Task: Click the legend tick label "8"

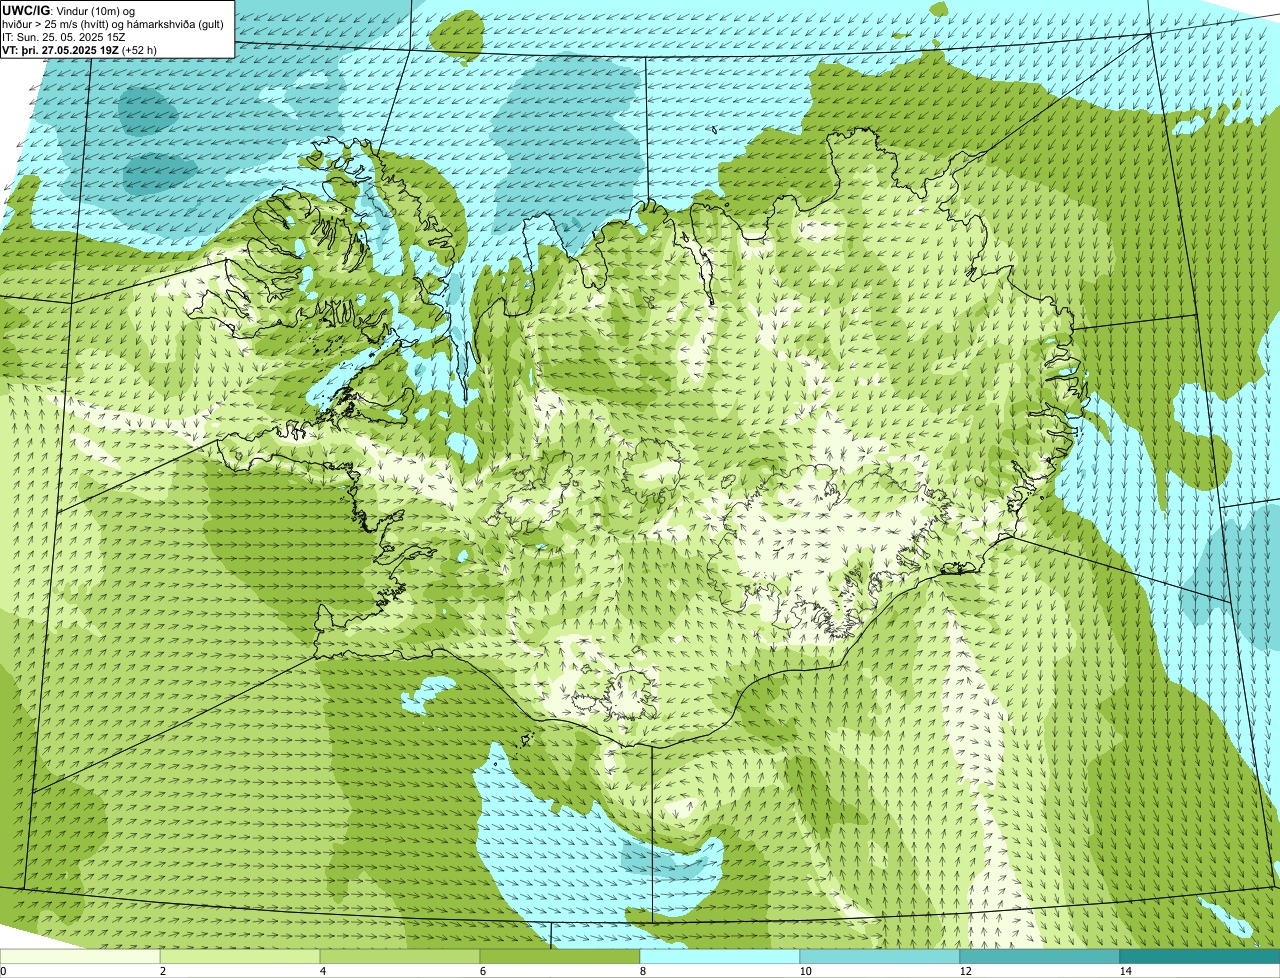Action: click(x=642, y=971)
